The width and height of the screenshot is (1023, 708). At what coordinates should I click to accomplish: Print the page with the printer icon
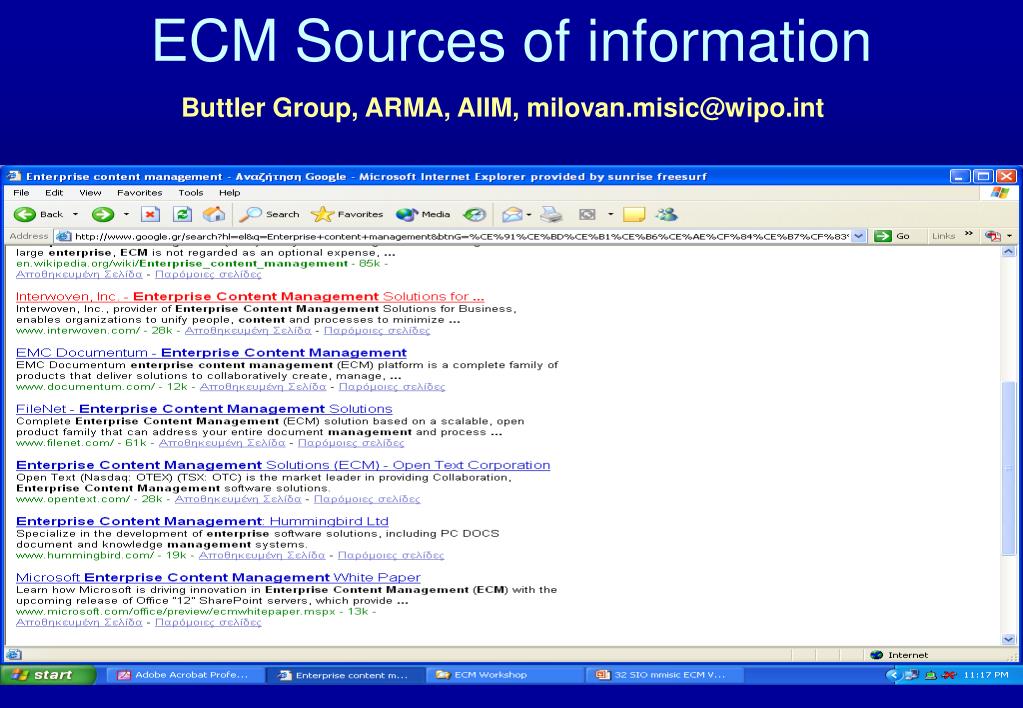[x=551, y=214]
